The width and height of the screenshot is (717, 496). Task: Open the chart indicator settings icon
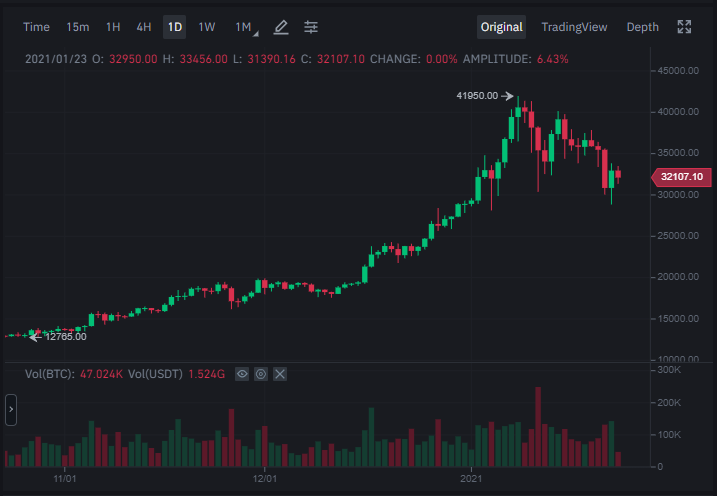click(x=311, y=27)
